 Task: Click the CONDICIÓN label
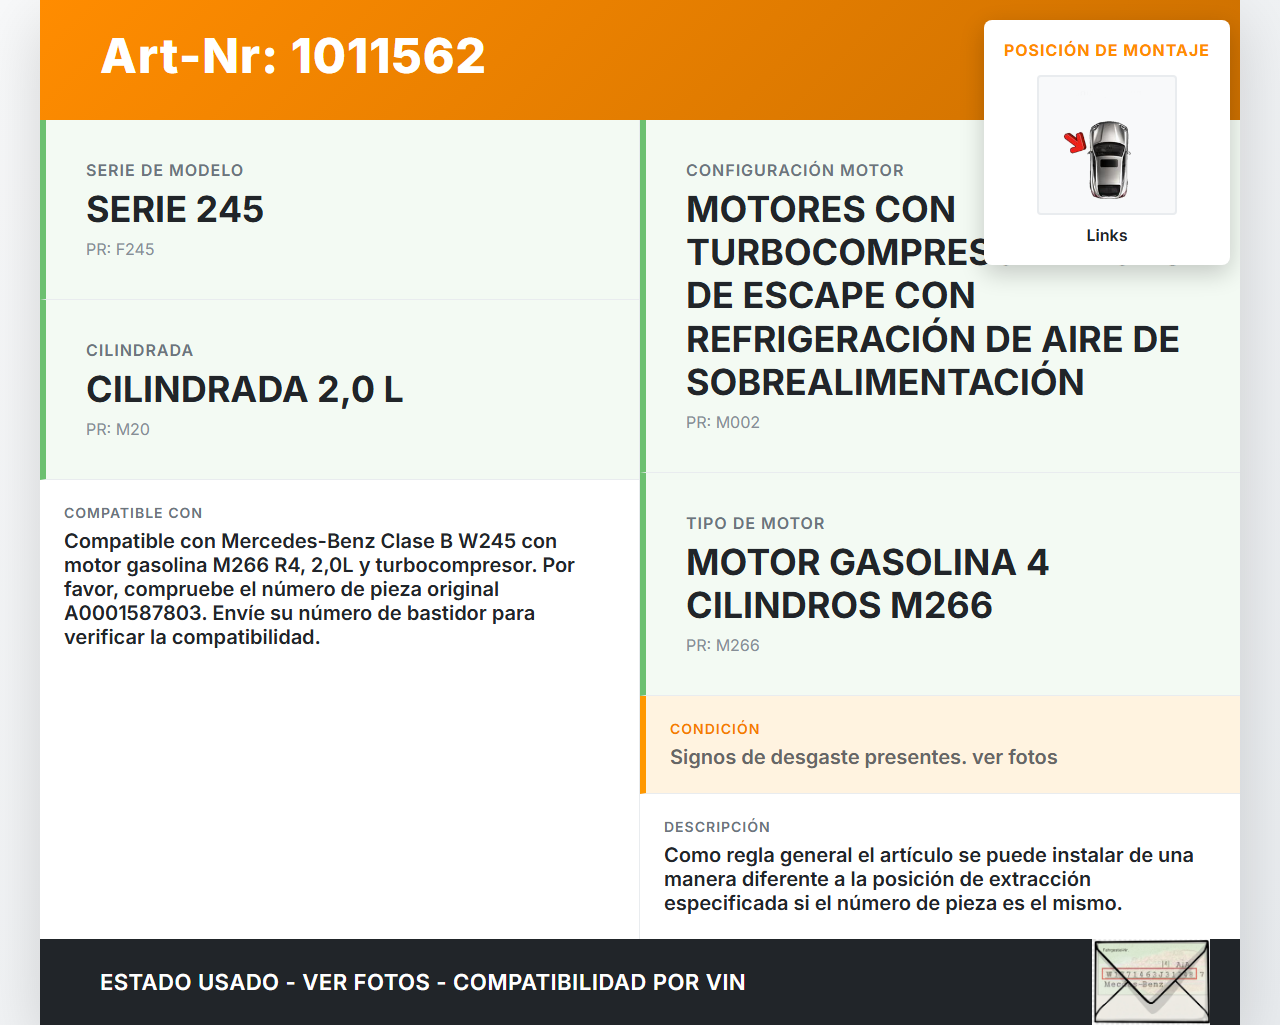[715, 729]
